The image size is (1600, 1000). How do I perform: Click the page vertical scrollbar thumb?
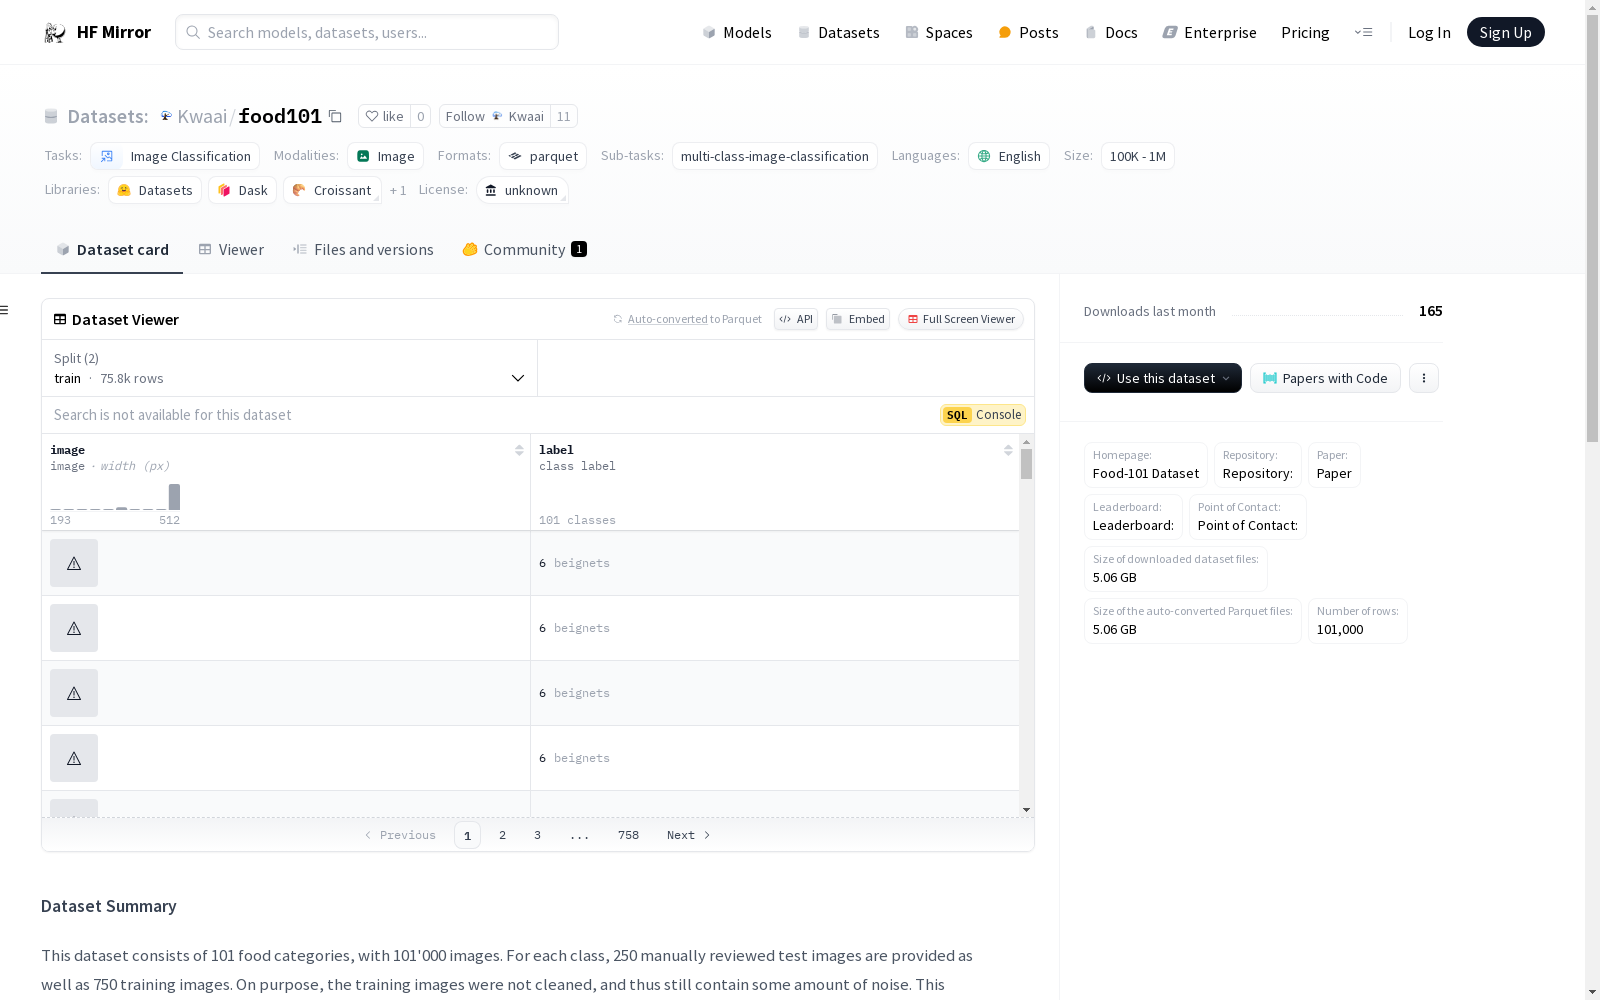[x=1592, y=227]
